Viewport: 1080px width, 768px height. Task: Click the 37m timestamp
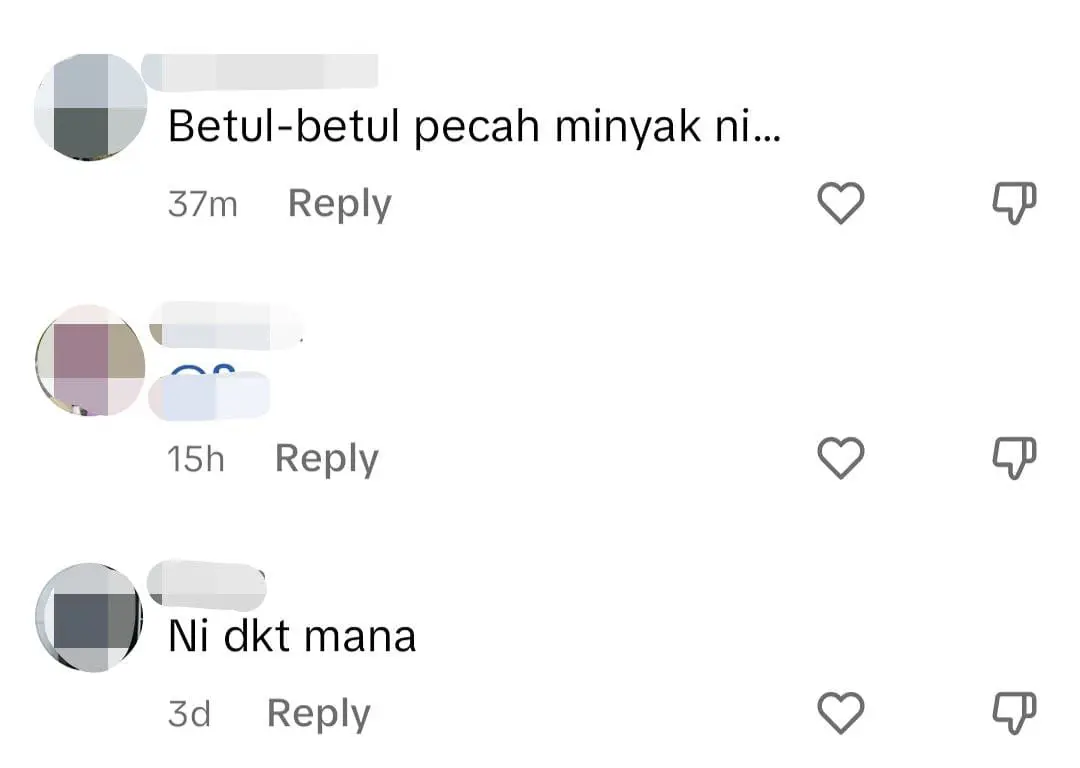coord(202,205)
